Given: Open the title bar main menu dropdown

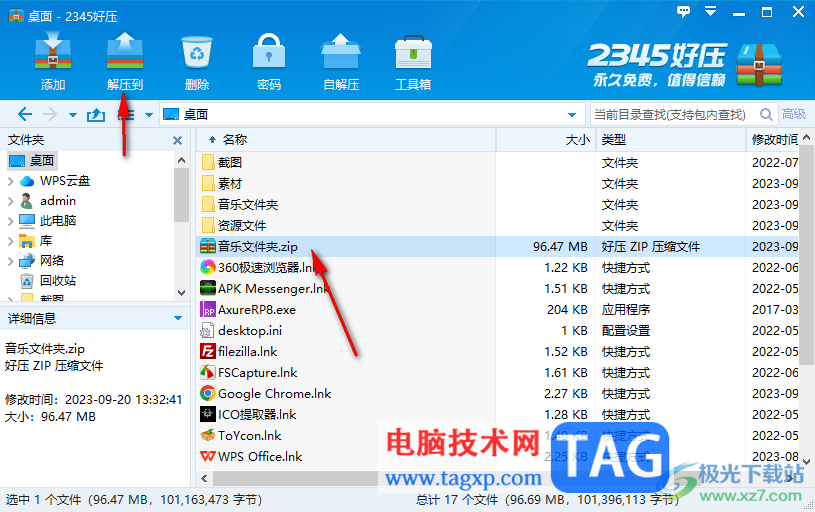Looking at the screenshot, I should pyautogui.click(x=710, y=11).
